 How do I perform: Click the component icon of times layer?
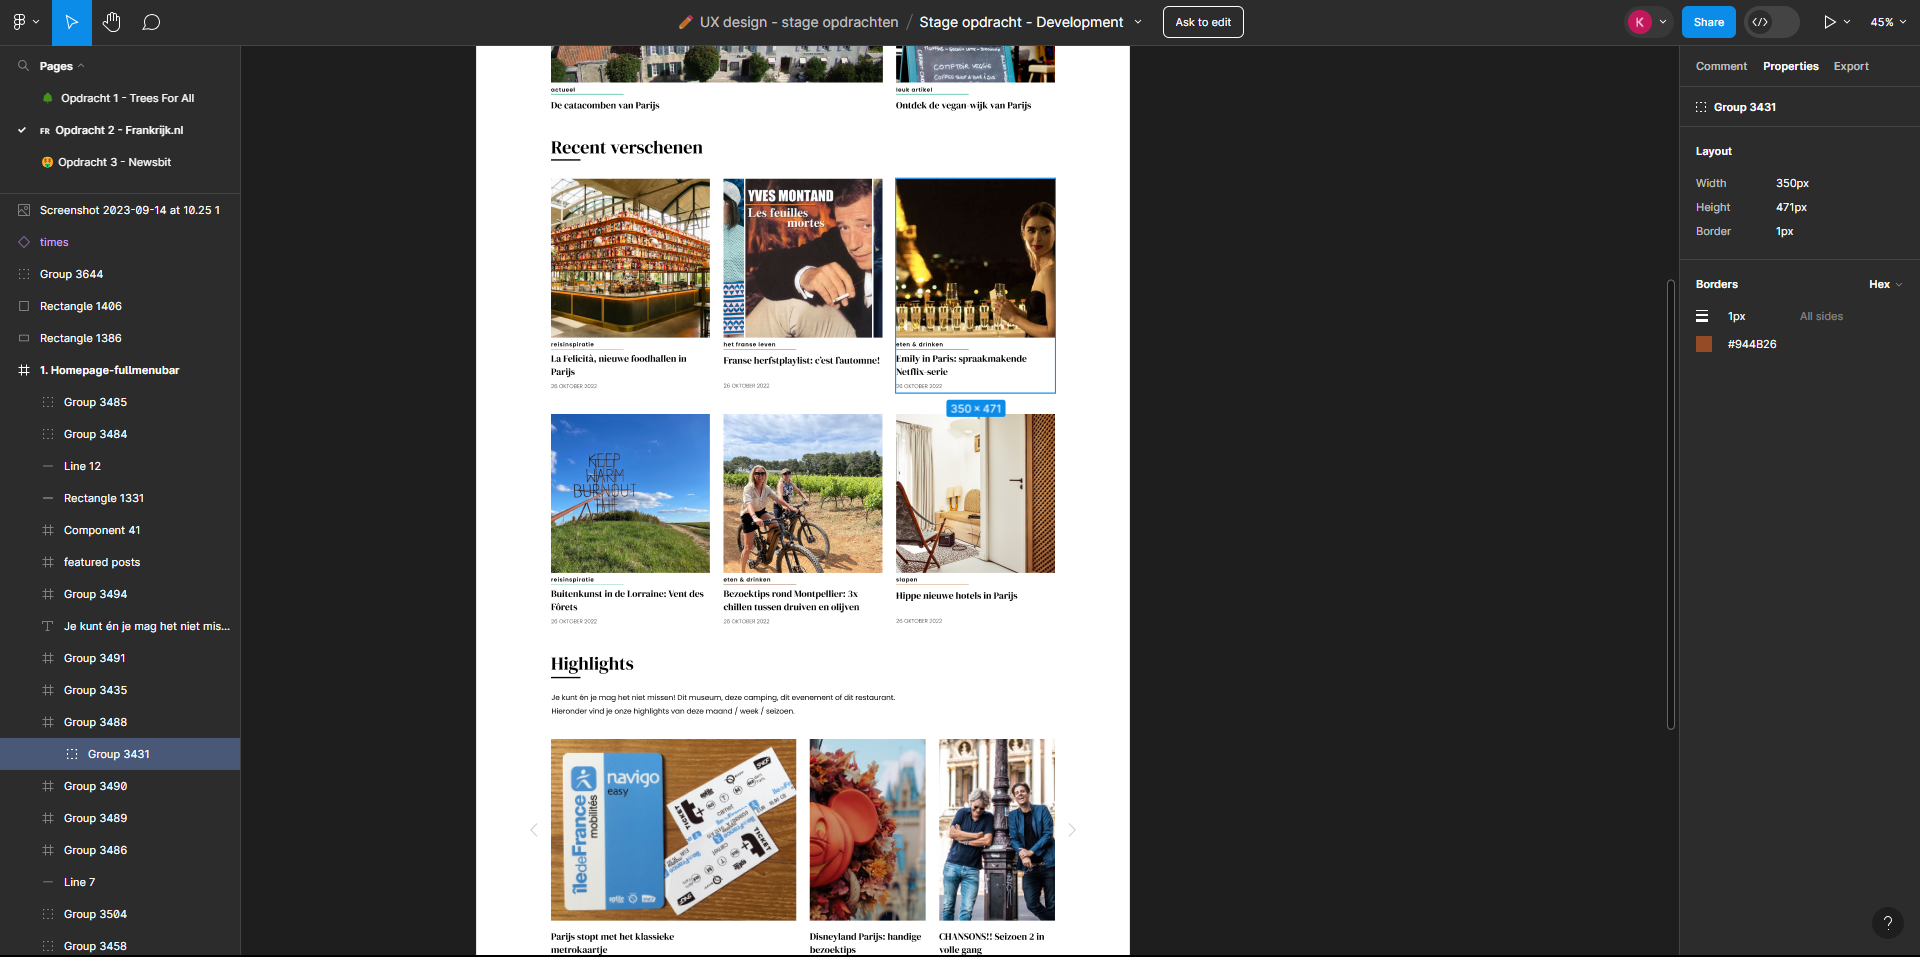24,242
